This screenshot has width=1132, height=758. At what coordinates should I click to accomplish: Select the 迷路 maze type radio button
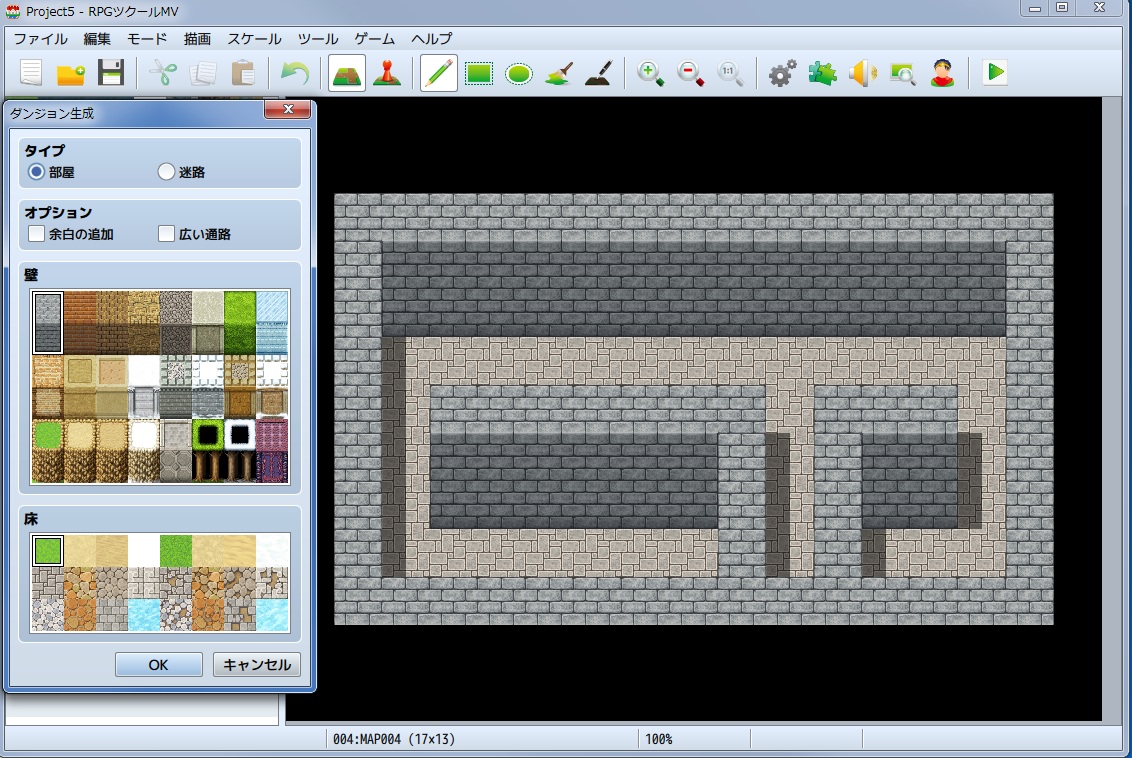pos(166,172)
